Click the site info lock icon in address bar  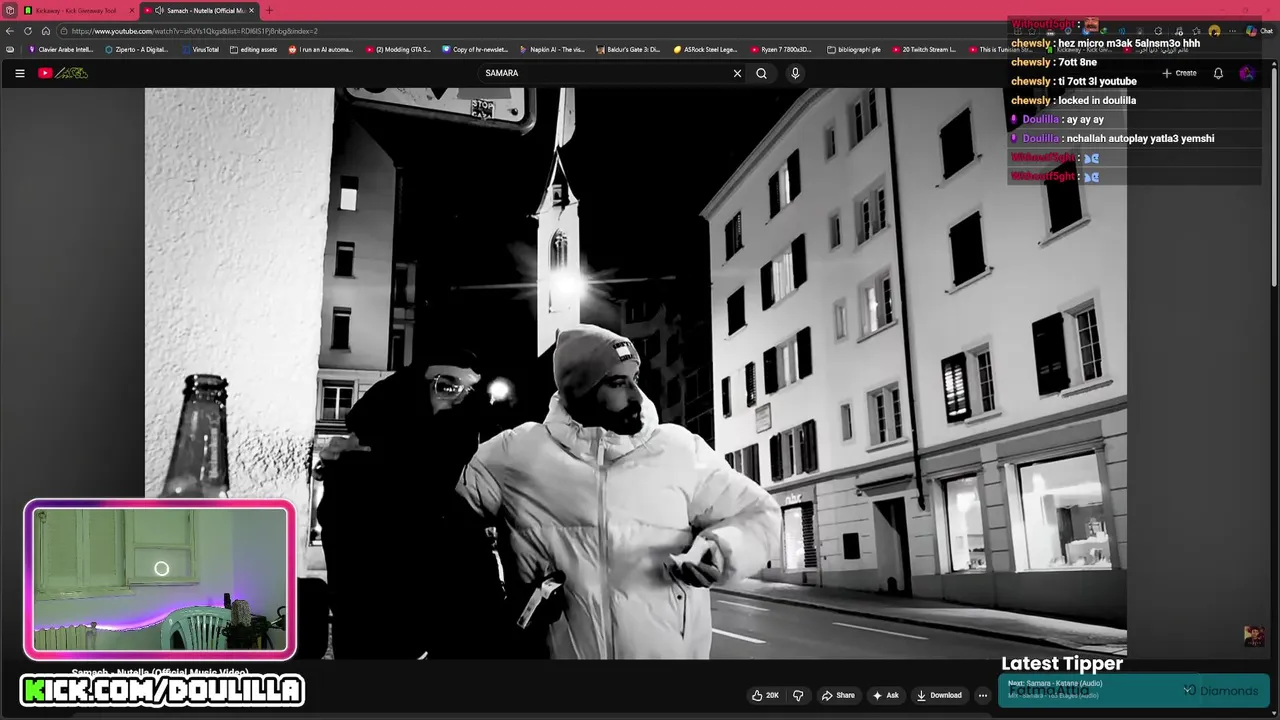point(63,31)
